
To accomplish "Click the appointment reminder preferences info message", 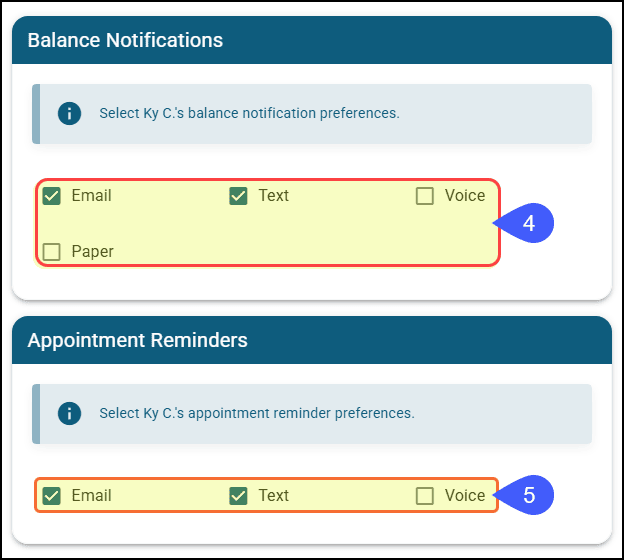I will (256, 413).
